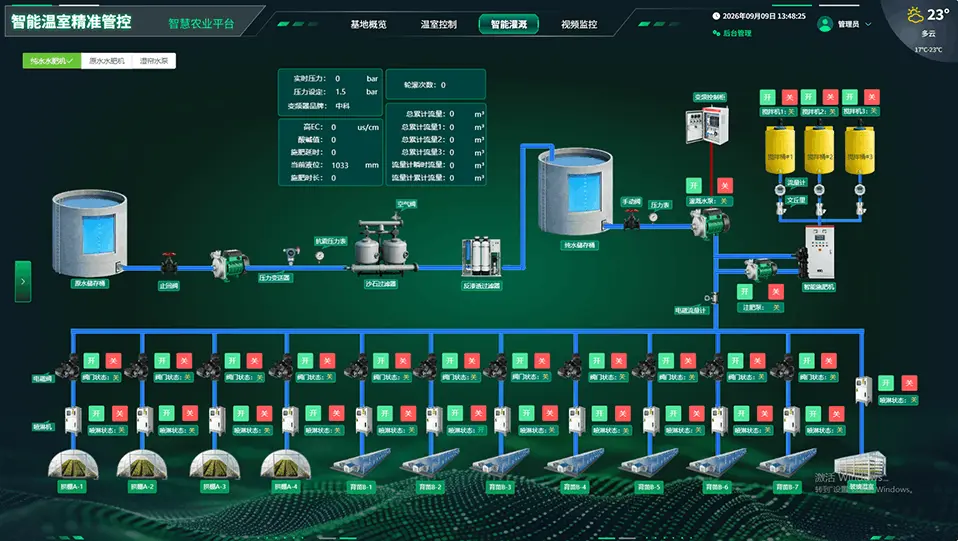
Task: Click the cloudy weather icon
Action: pos(915,15)
